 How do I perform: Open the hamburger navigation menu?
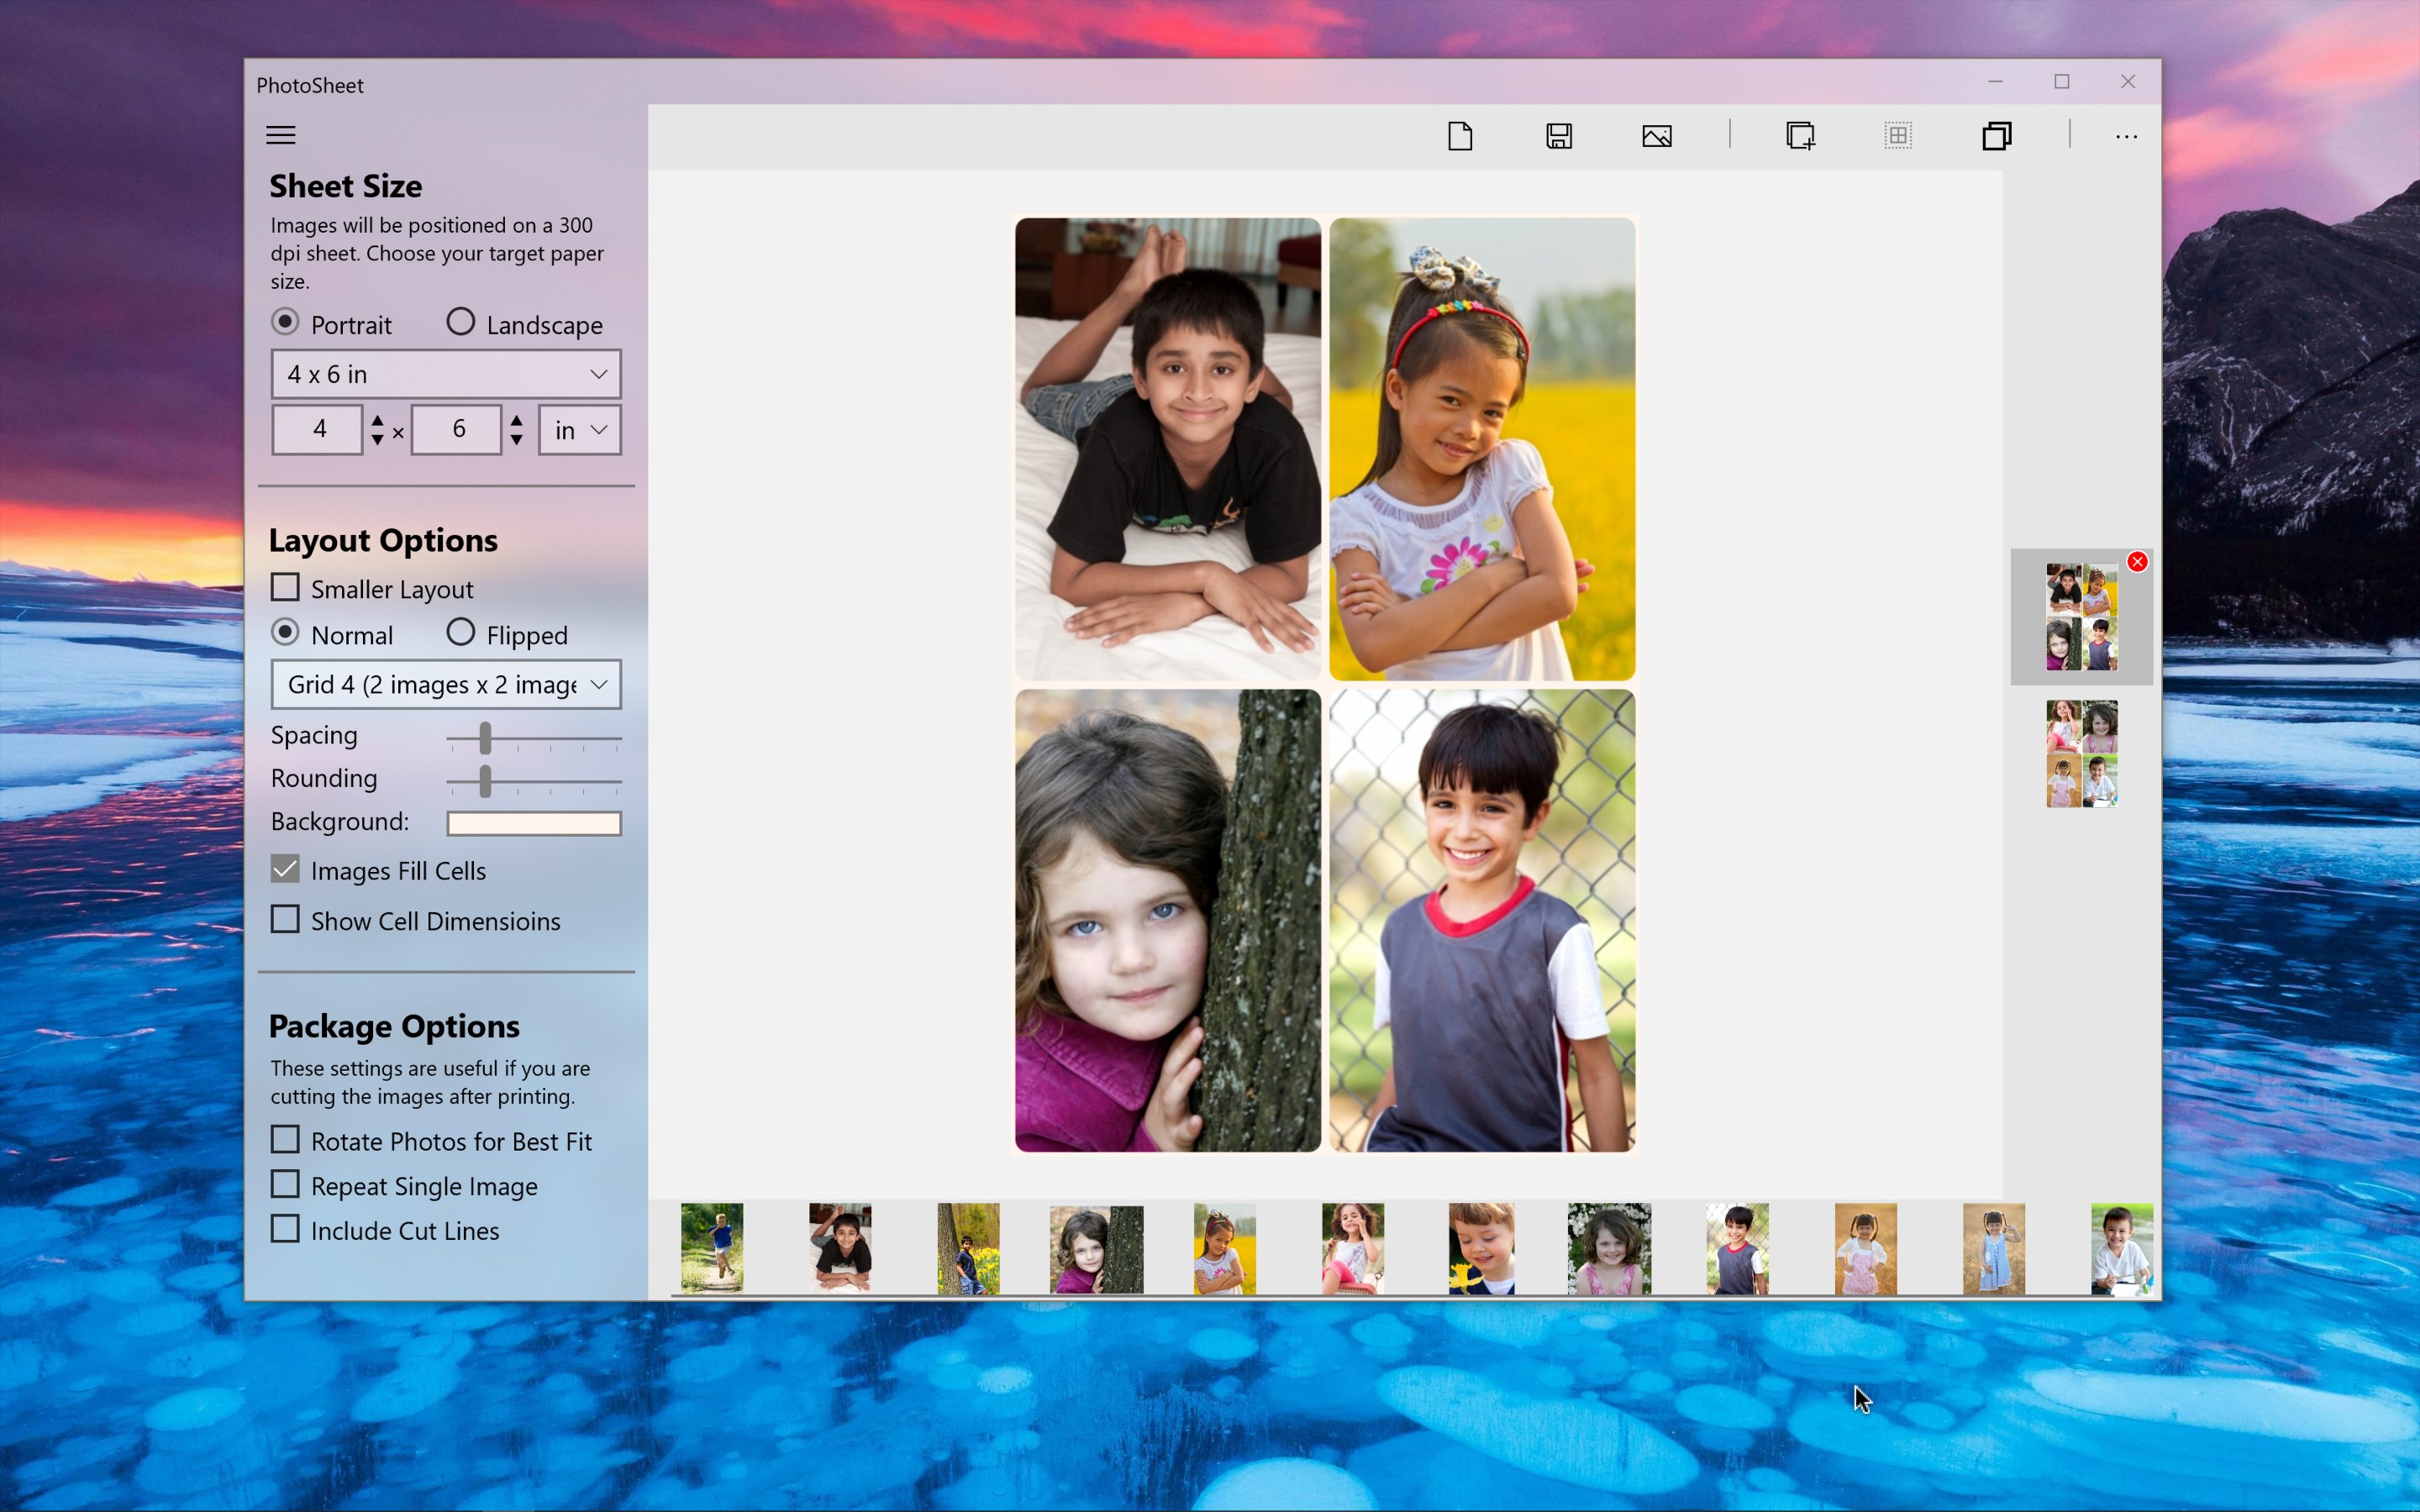(281, 135)
